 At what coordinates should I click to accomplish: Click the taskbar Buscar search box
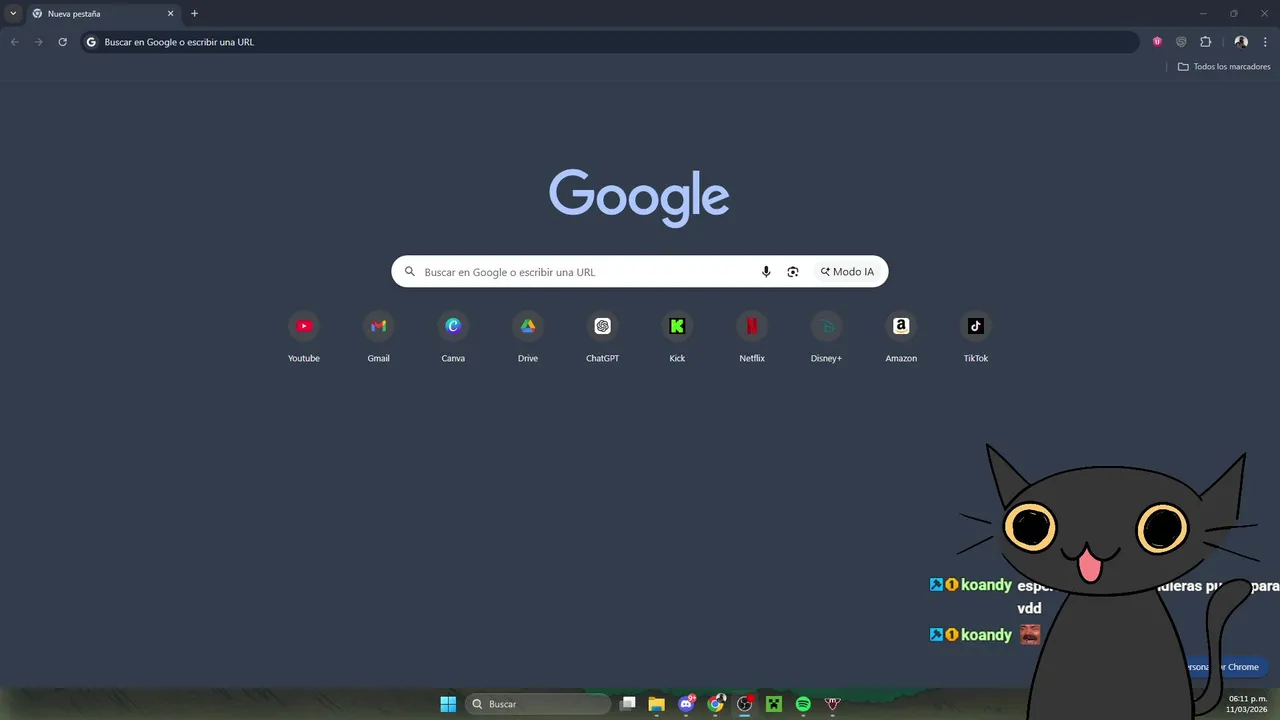[538, 704]
